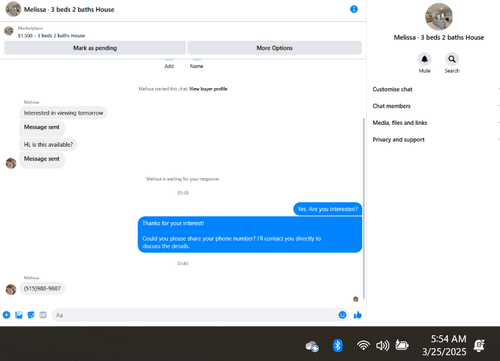Choose a sticker from the sticker icon
The image size is (500, 361).
click(31, 315)
